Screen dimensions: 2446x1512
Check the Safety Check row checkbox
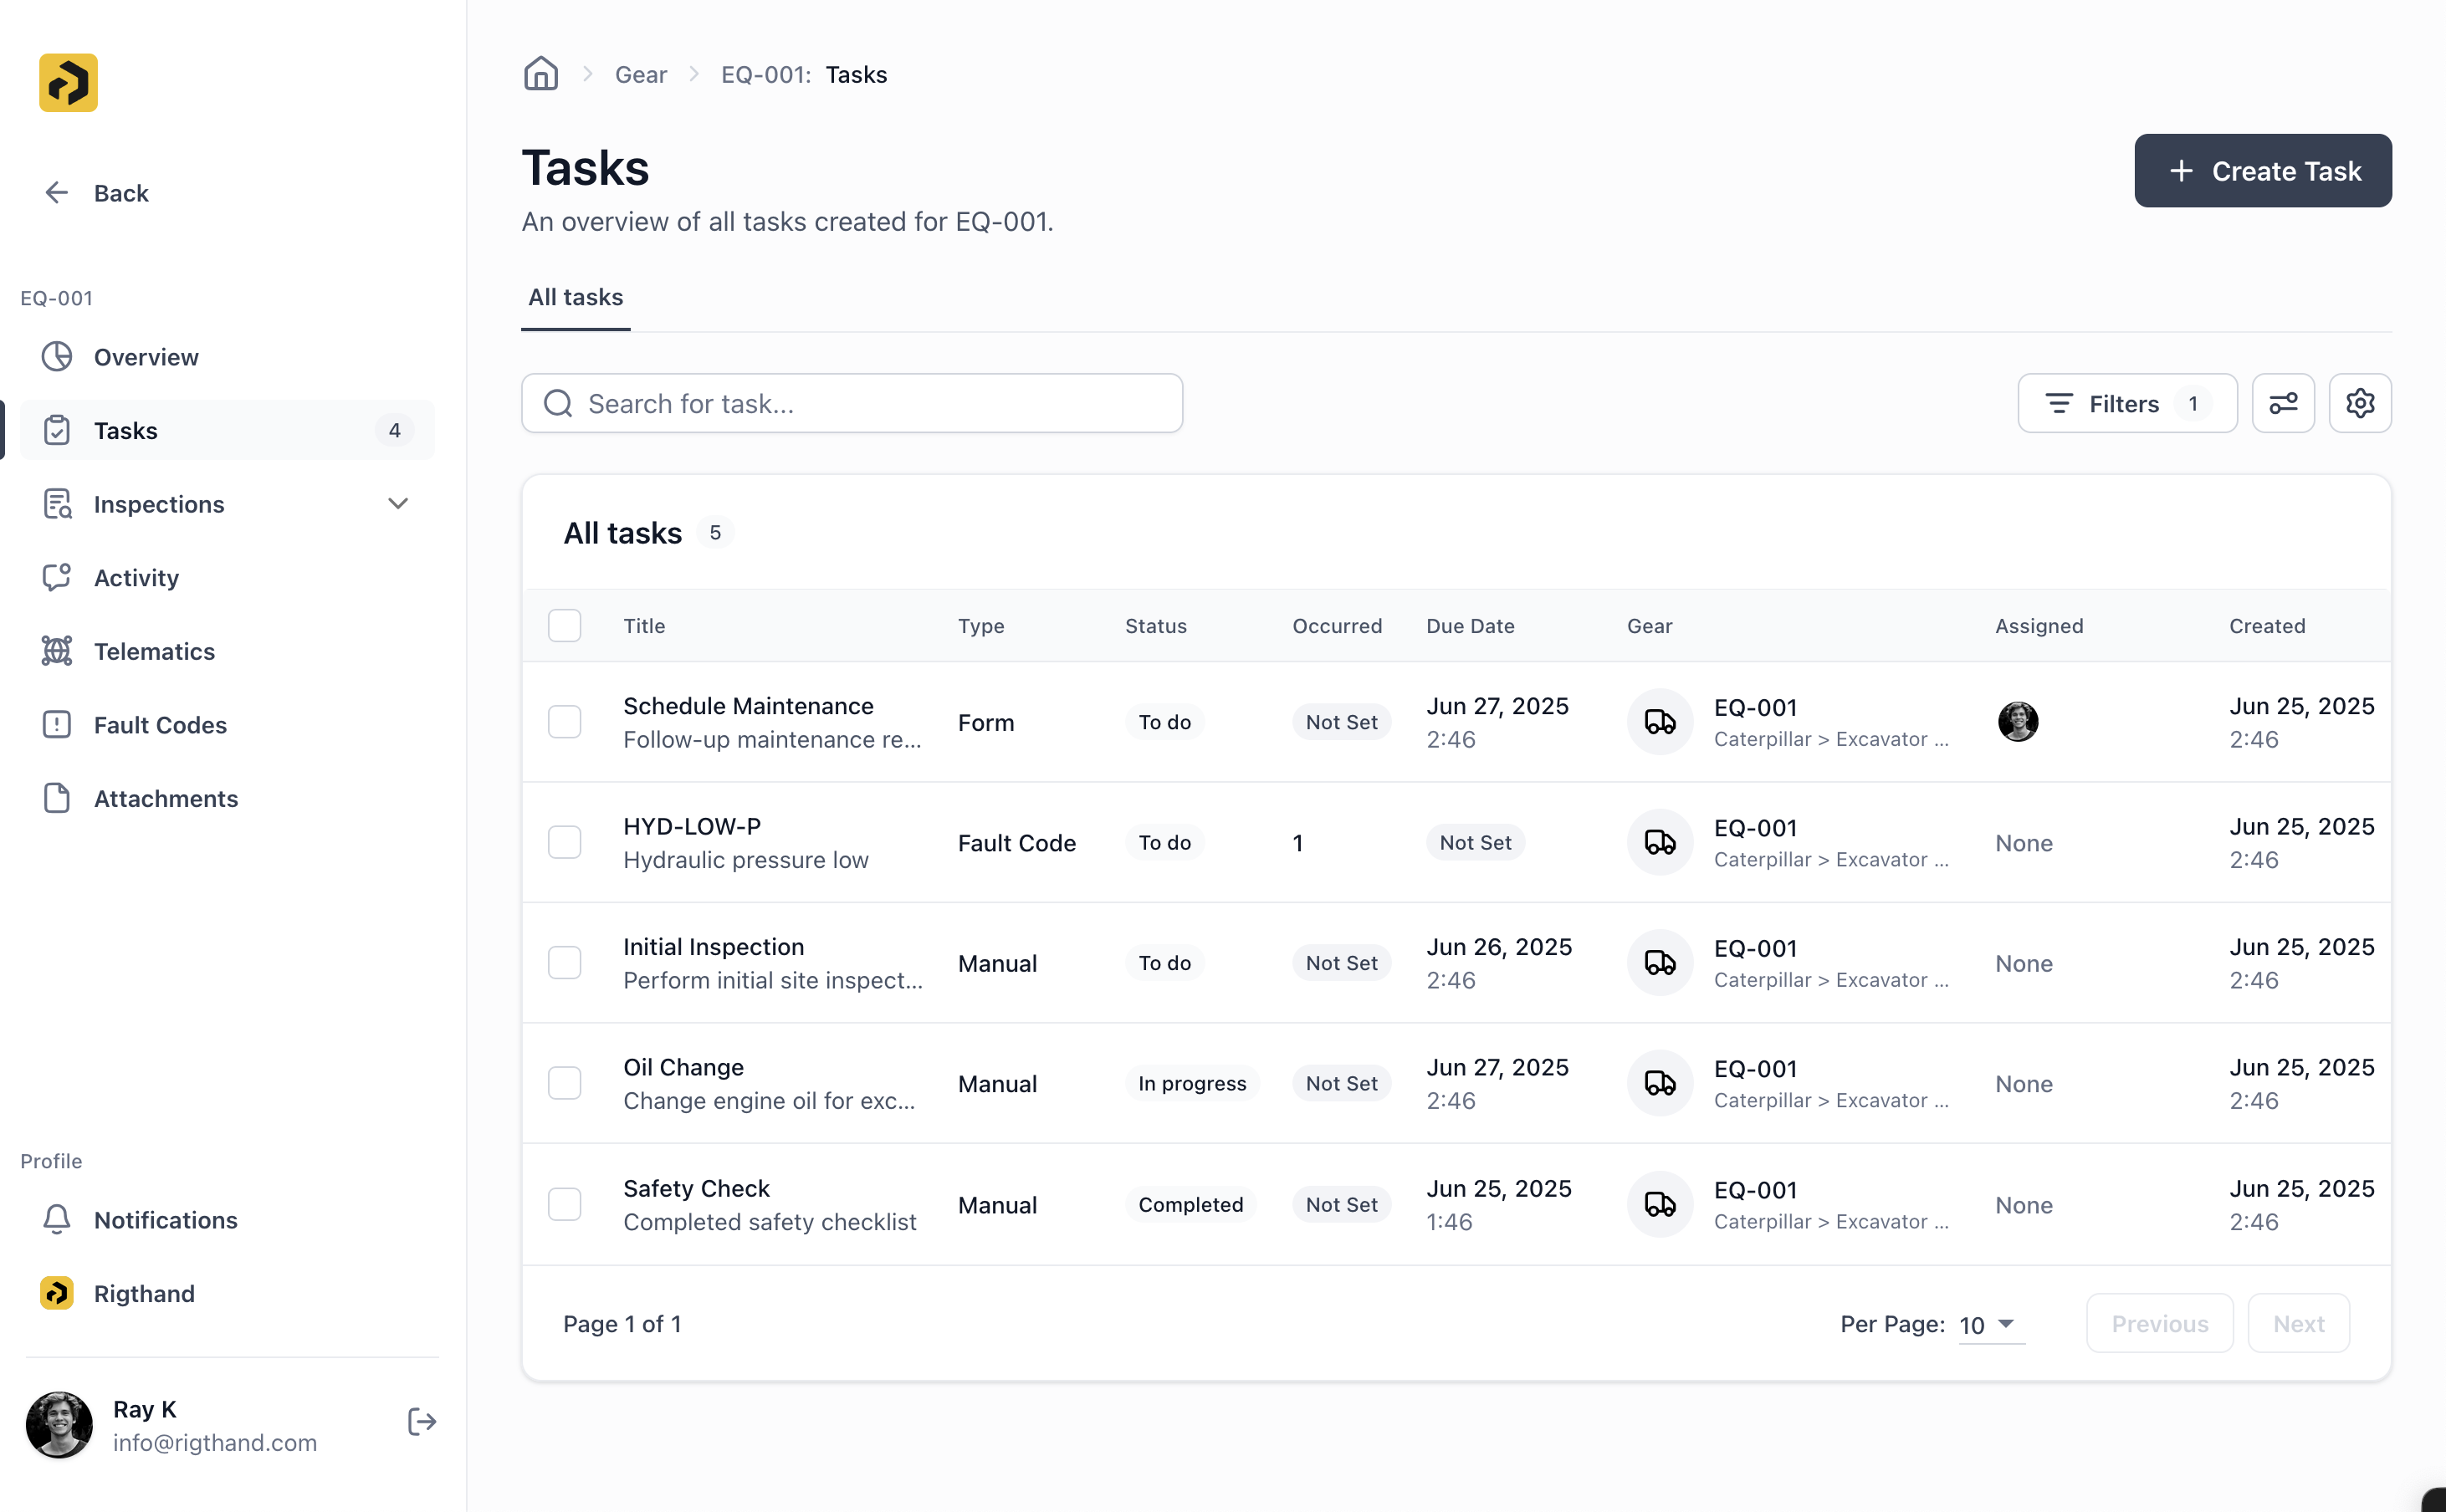pyautogui.click(x=565, y=1204)
